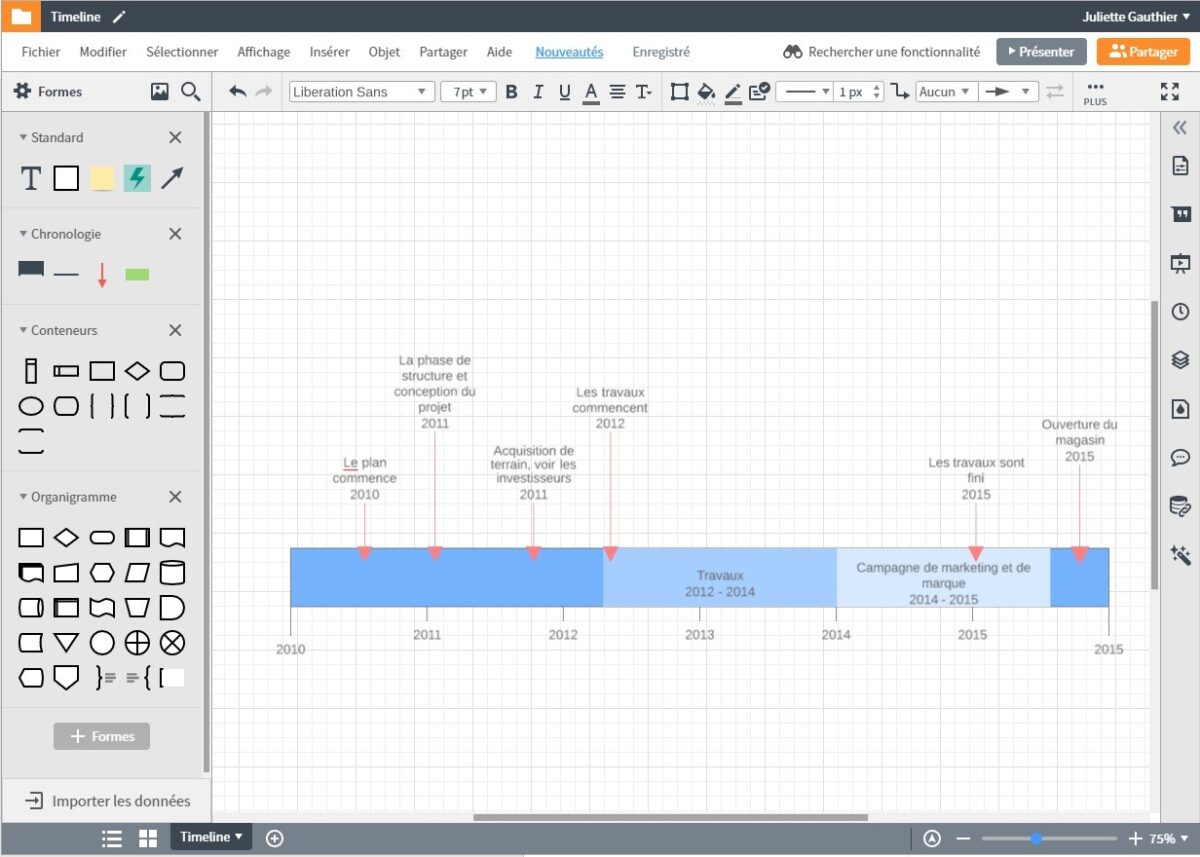This screenshot has width=1200, height=857.
Task: Click the text color A icon
Action: tap(591, 92)
